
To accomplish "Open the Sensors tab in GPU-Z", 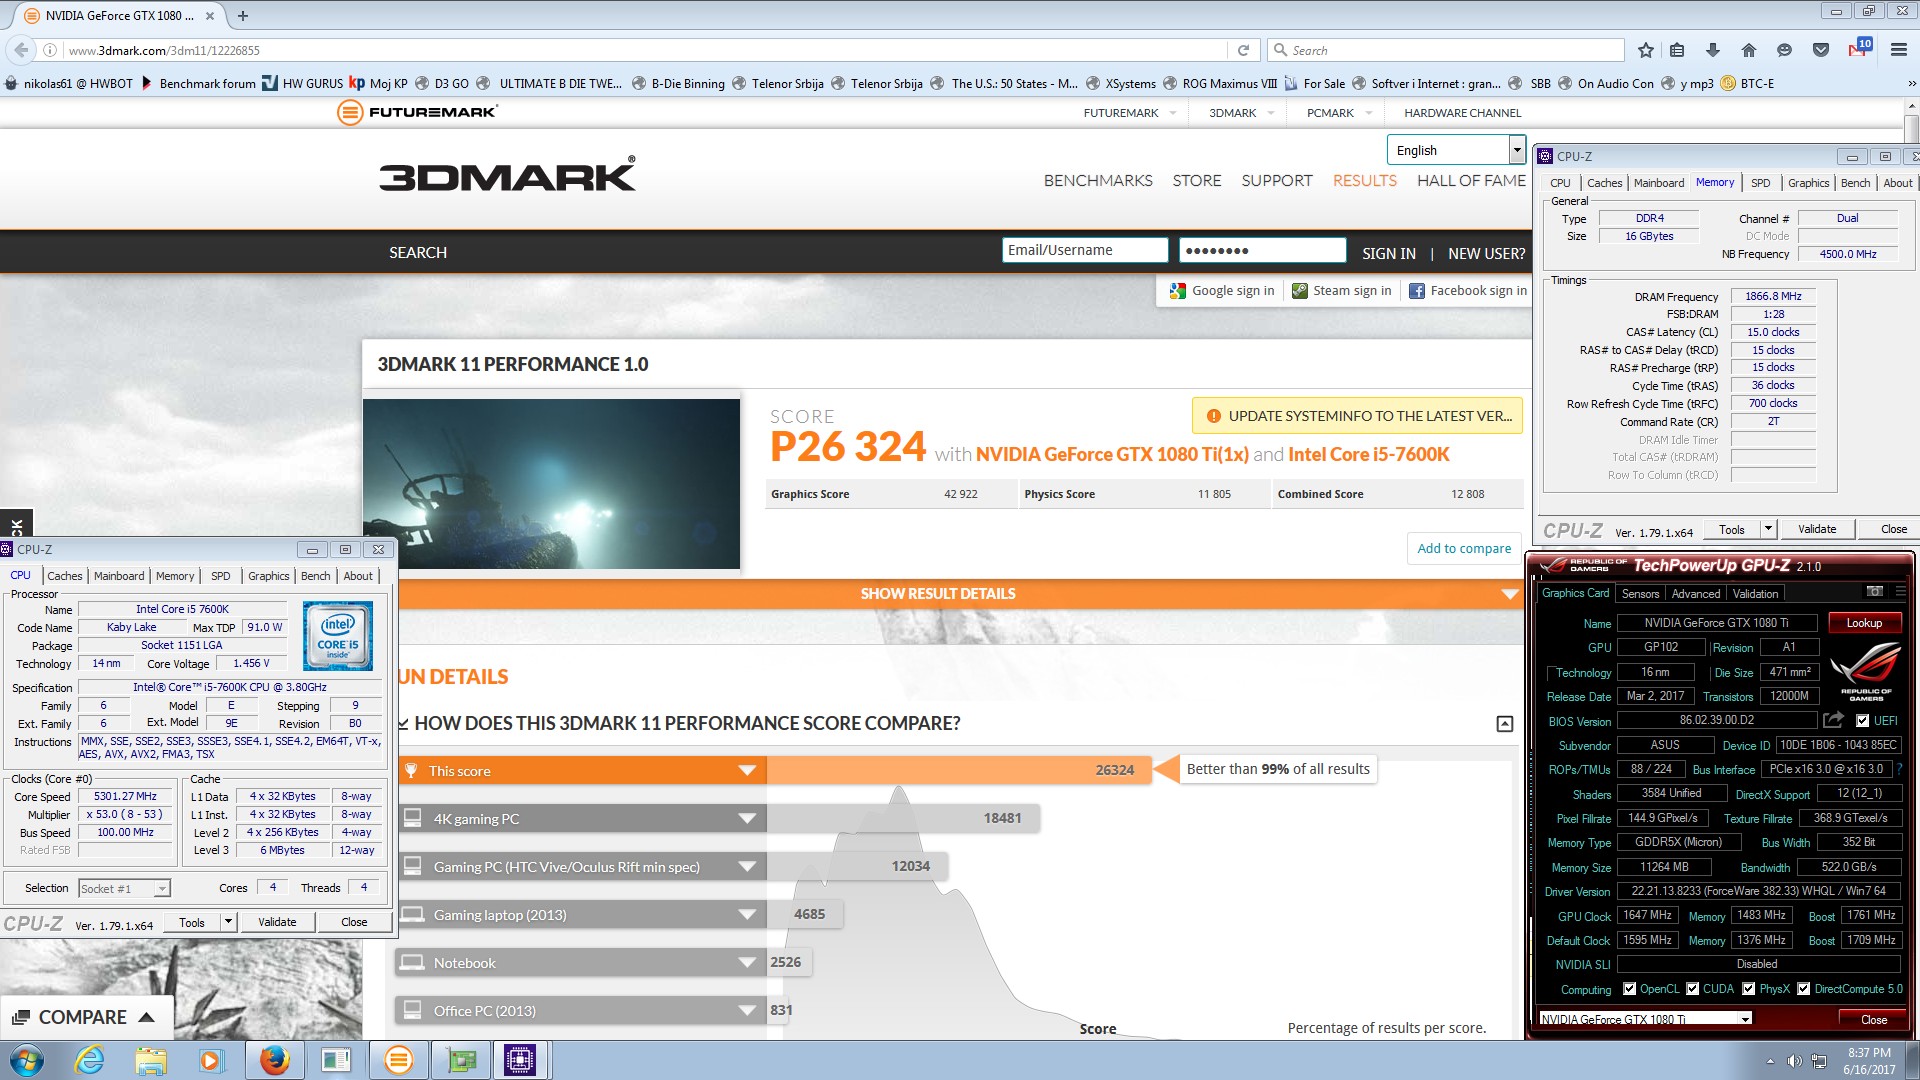I will click(1640, 594).
